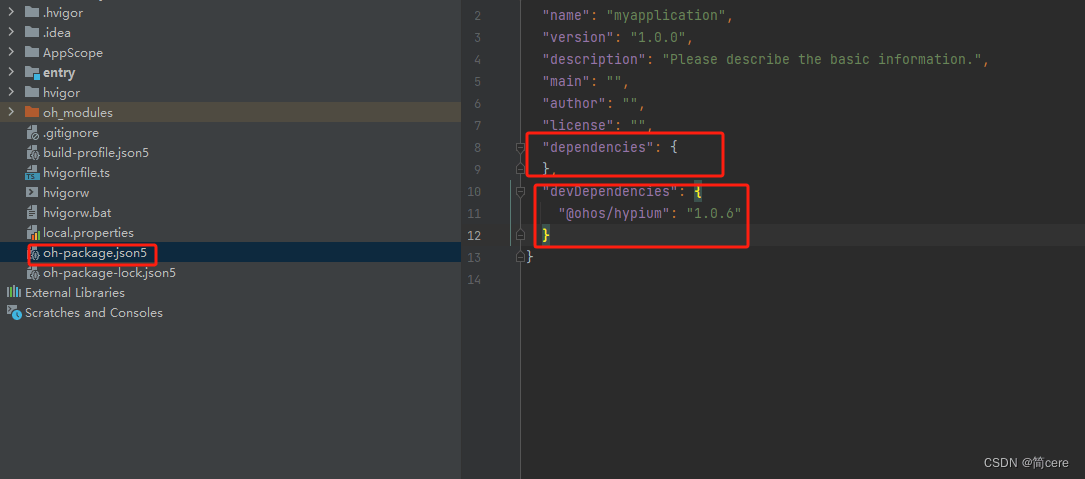Image resolution: width=1085 pixels, height=479 pixels.
Task: Open local.properties file
Action: [x=89, y=233]
